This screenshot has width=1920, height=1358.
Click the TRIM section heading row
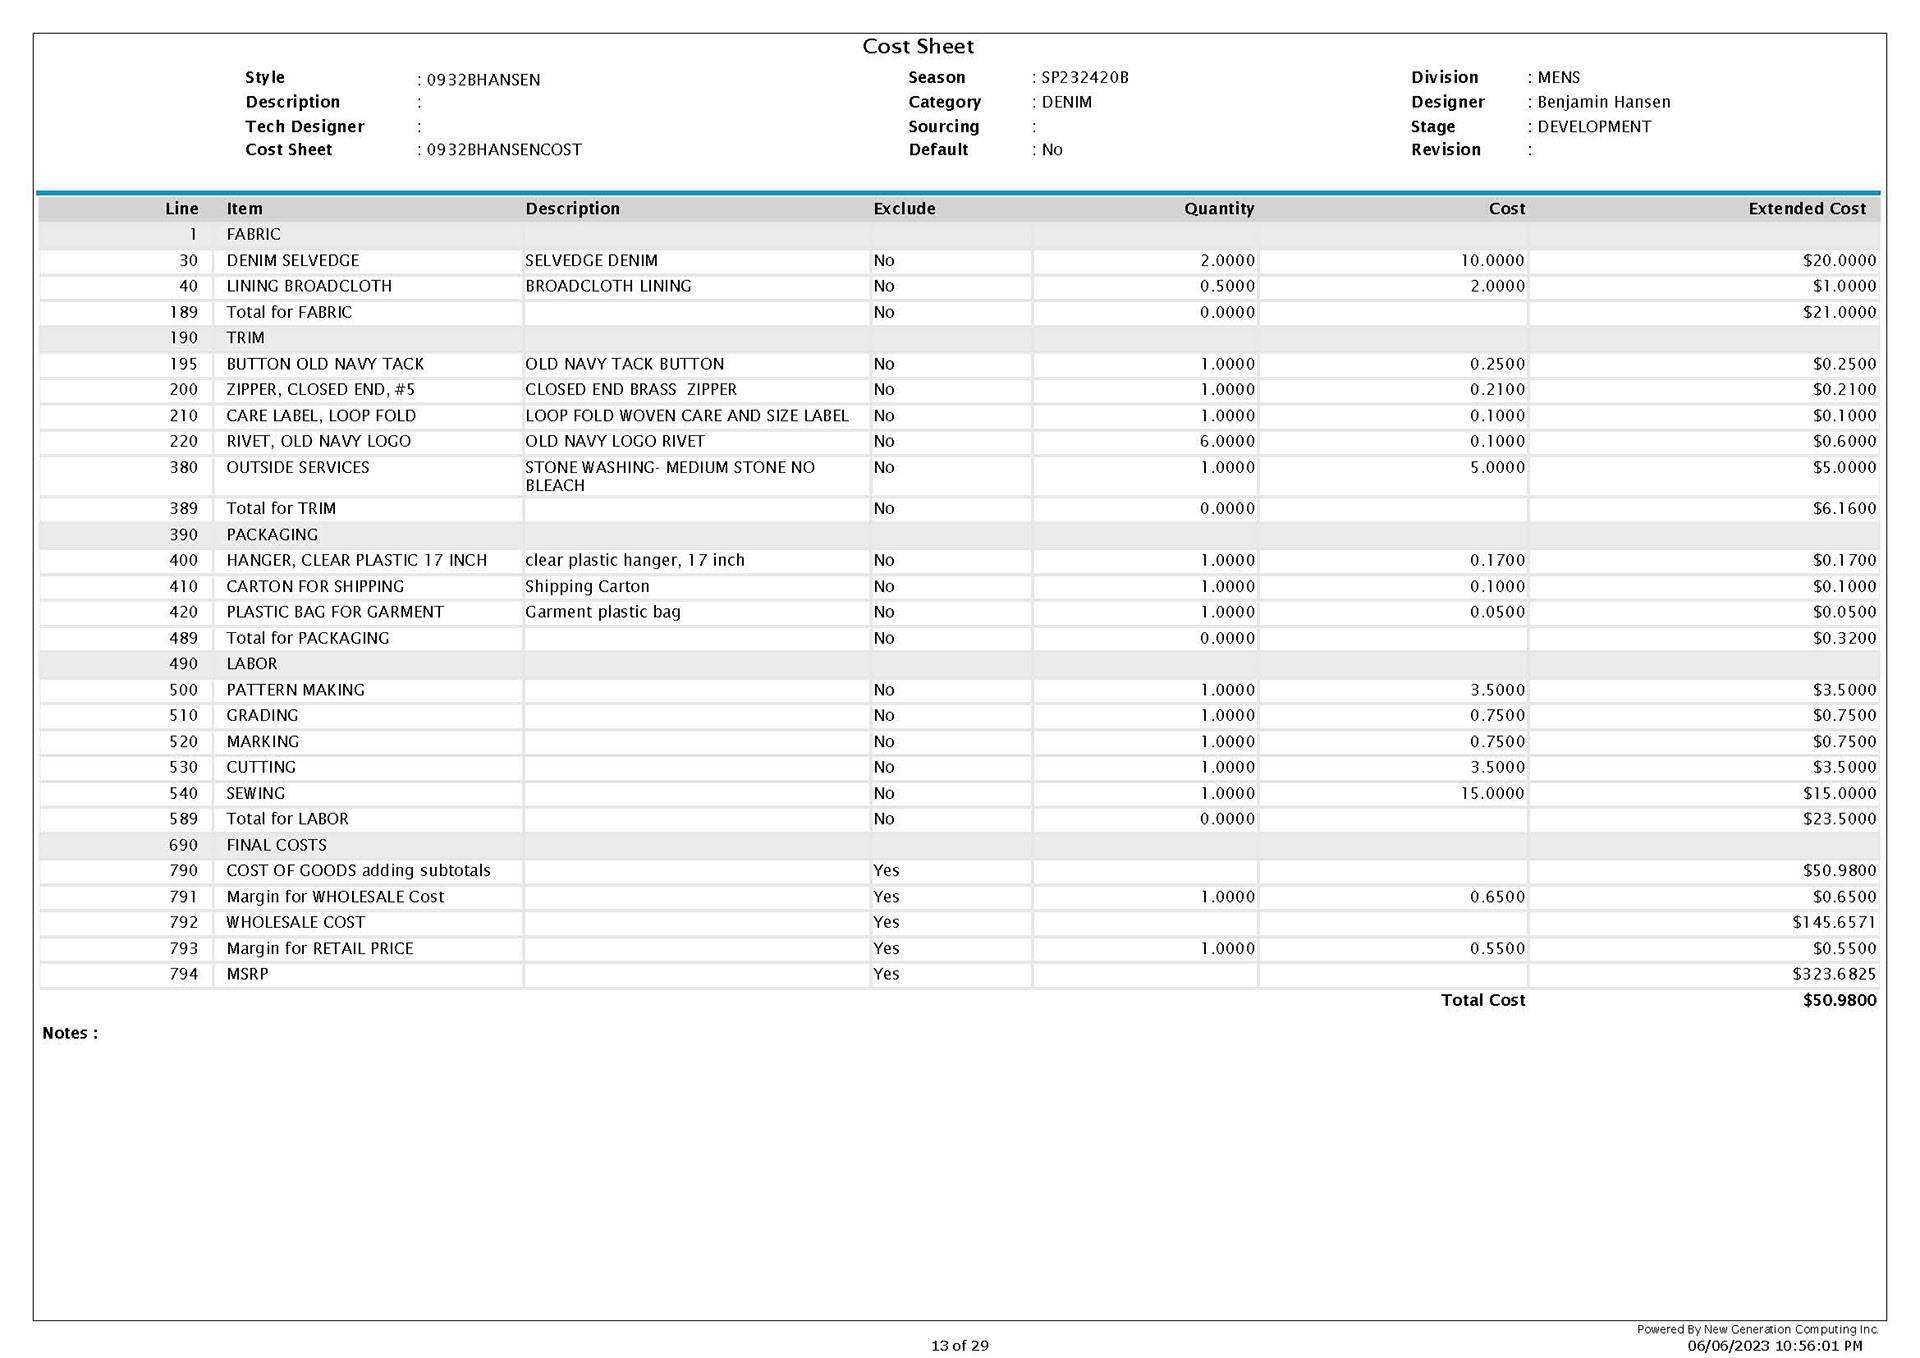click(245, 337)
